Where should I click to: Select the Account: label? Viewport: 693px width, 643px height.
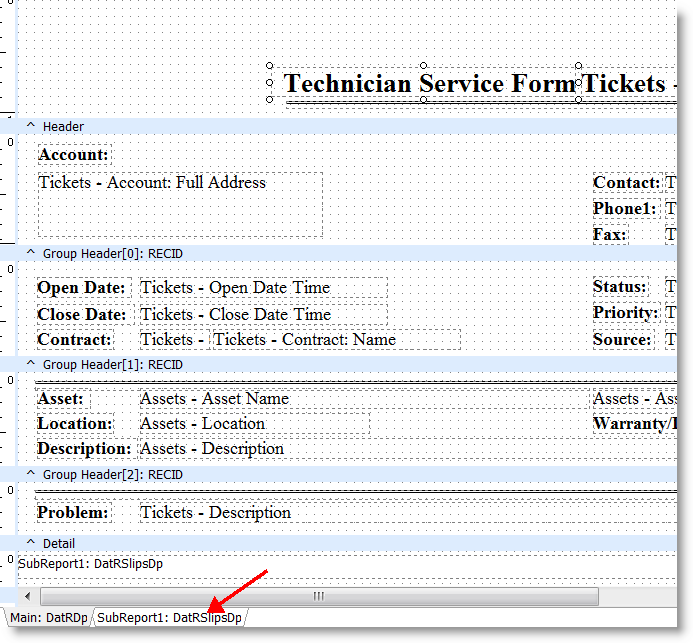click(x=74, y=155)
